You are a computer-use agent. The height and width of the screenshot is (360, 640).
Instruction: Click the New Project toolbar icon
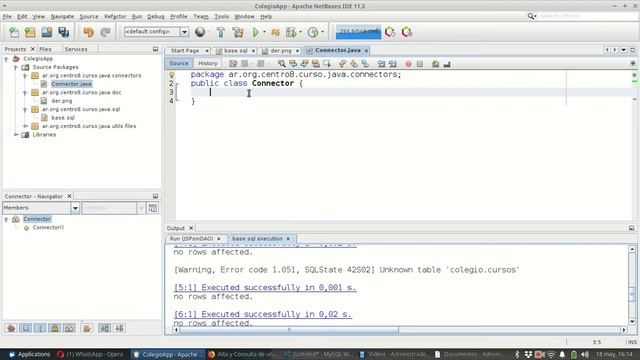tap(30, 32)
